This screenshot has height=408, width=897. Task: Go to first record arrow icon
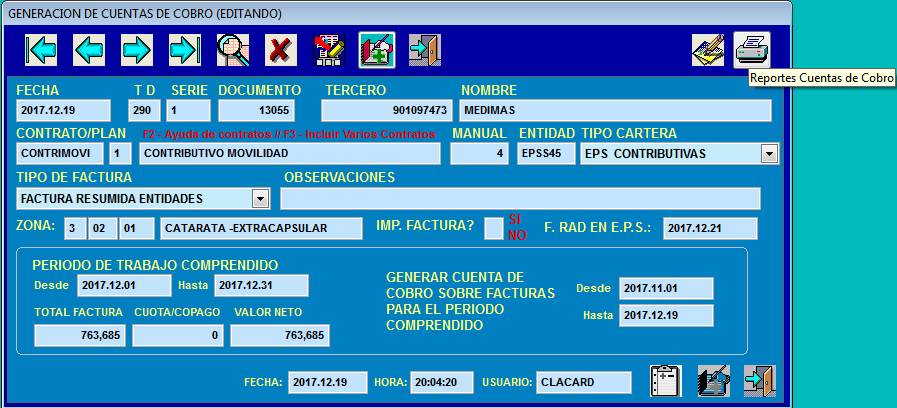tap(41, 50)
